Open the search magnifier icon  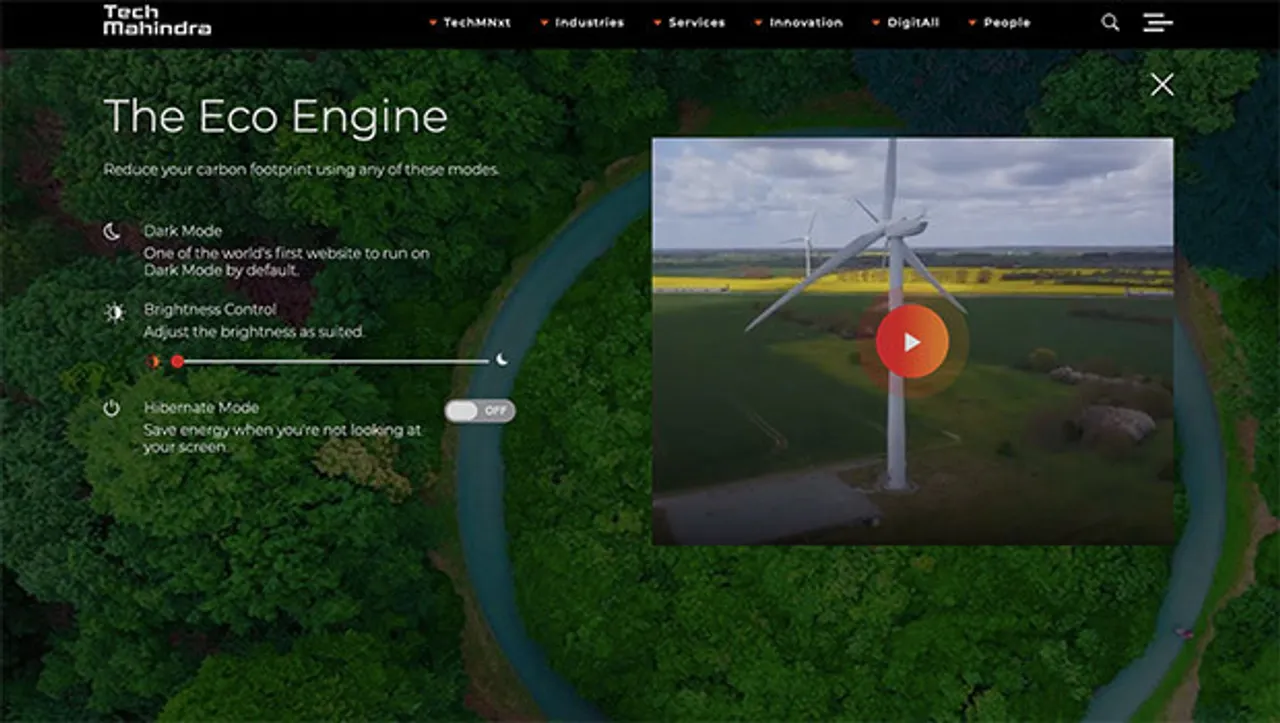click(x=1110, y=22)
